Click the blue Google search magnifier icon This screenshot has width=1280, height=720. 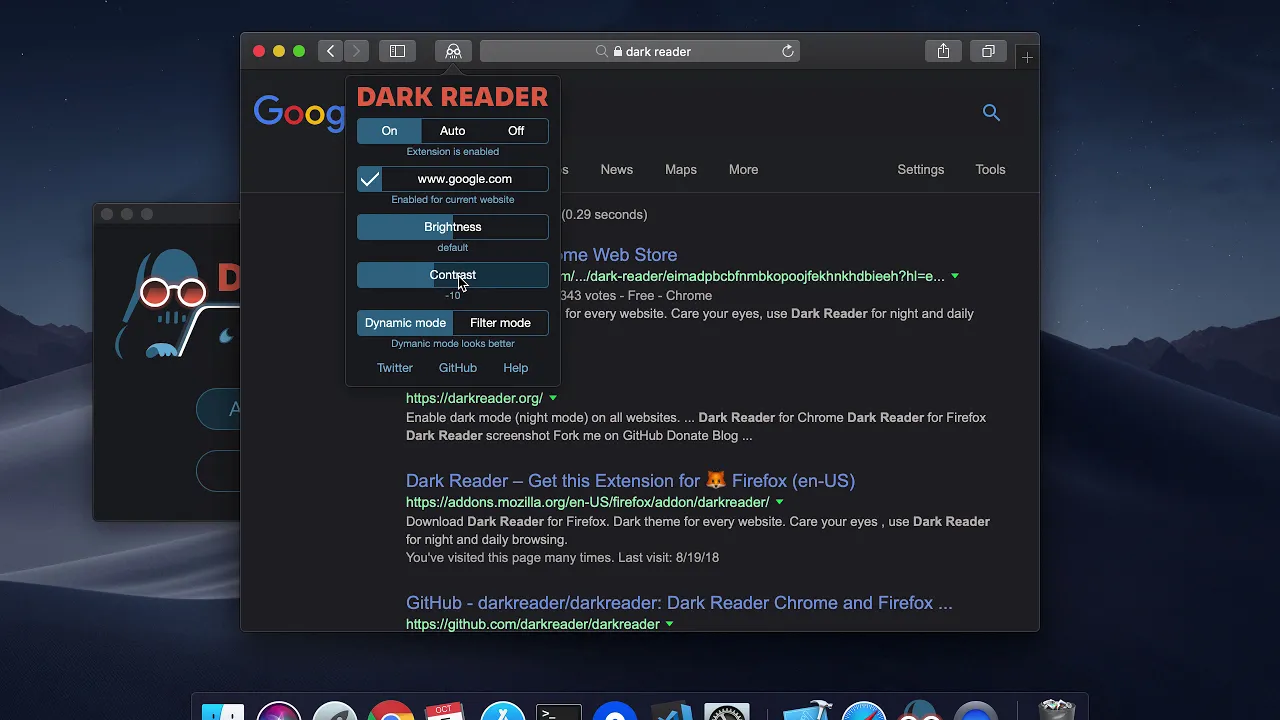[991, 112]
